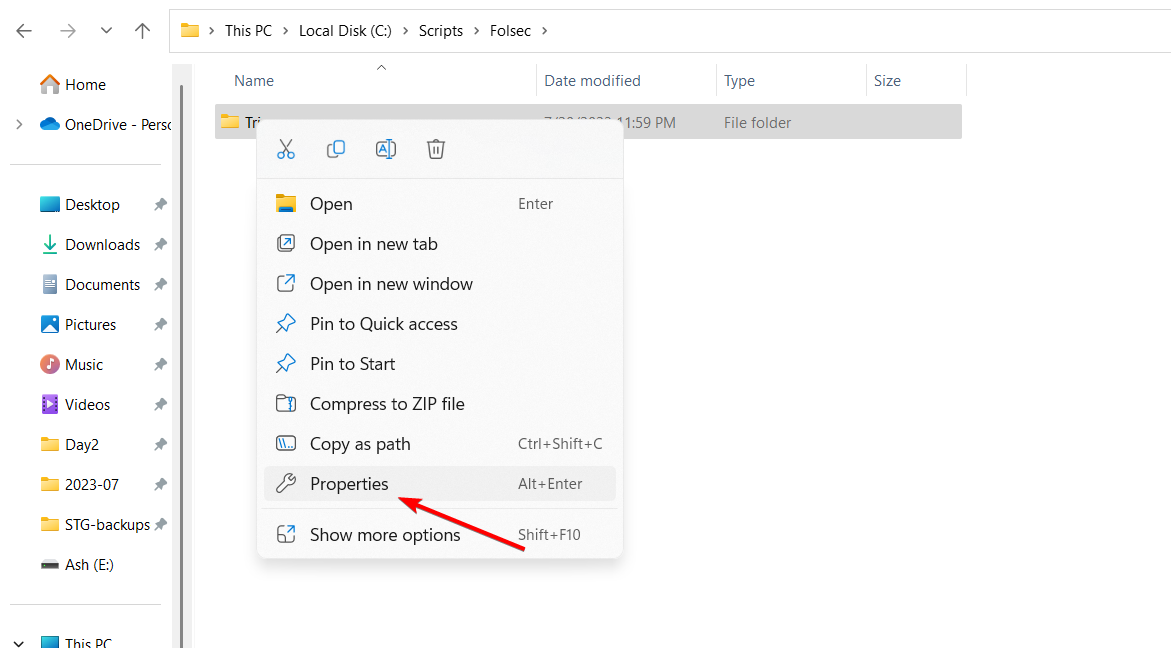The height and width of the screenshot is (648, 1171).
Task: Click the pin icon next to Desktop
Action: click(x=161, y=205)
